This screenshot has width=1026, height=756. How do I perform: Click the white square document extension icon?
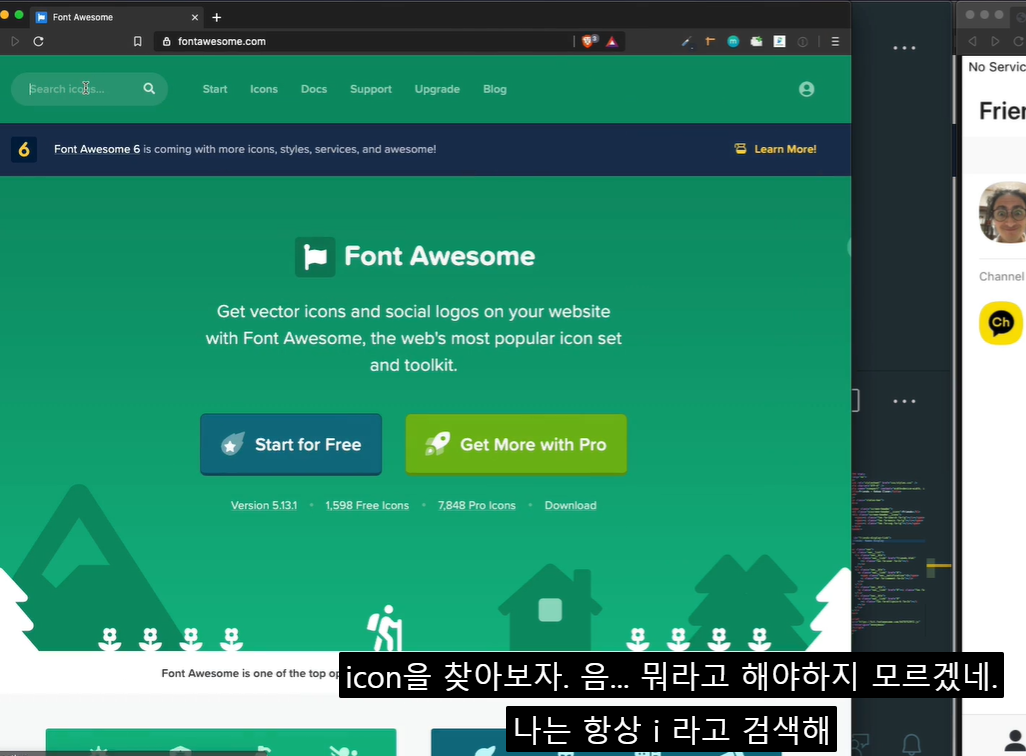[x=779, y=41]
